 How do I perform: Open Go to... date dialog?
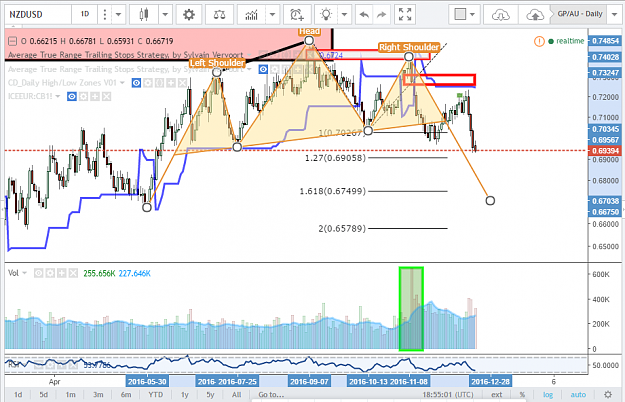(x=271, y=394)
